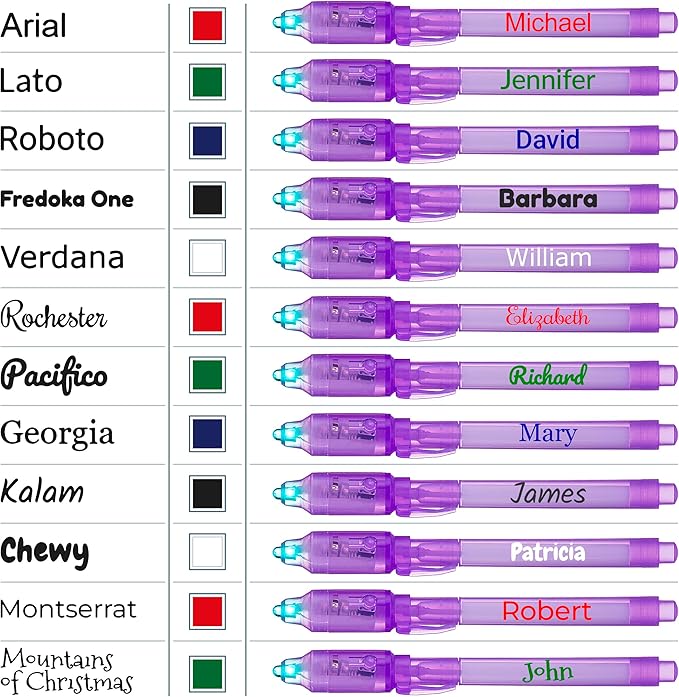This screenshot has height=697, width=679.
Task: Click the Montserrat font name
Action: pos(69,610)
